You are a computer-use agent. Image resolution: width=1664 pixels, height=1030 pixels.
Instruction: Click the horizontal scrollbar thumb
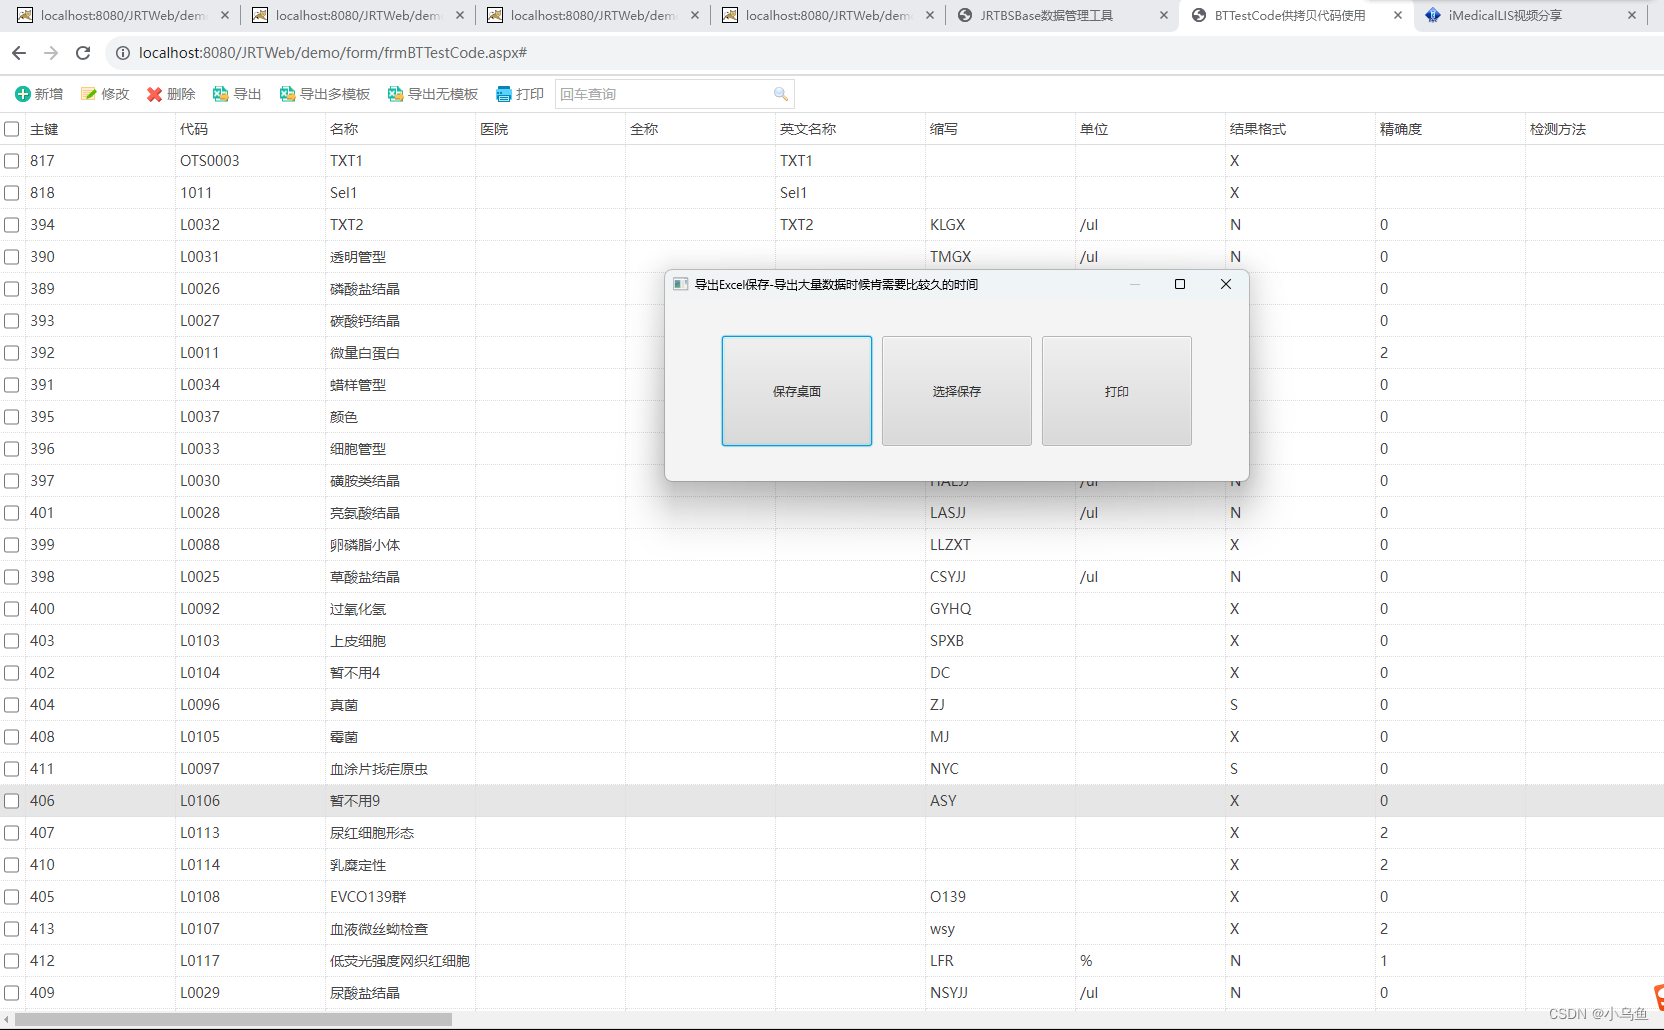(233, 1019)
